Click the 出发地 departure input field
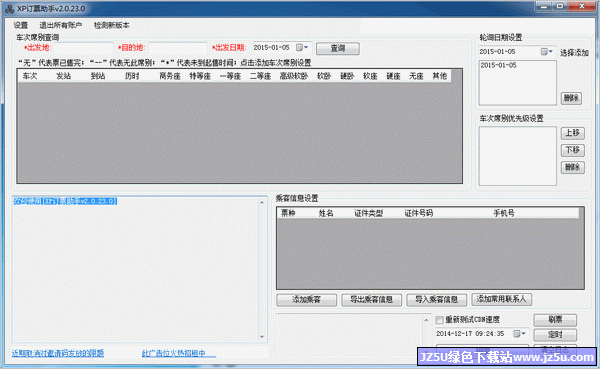 [x=84, y=48]
